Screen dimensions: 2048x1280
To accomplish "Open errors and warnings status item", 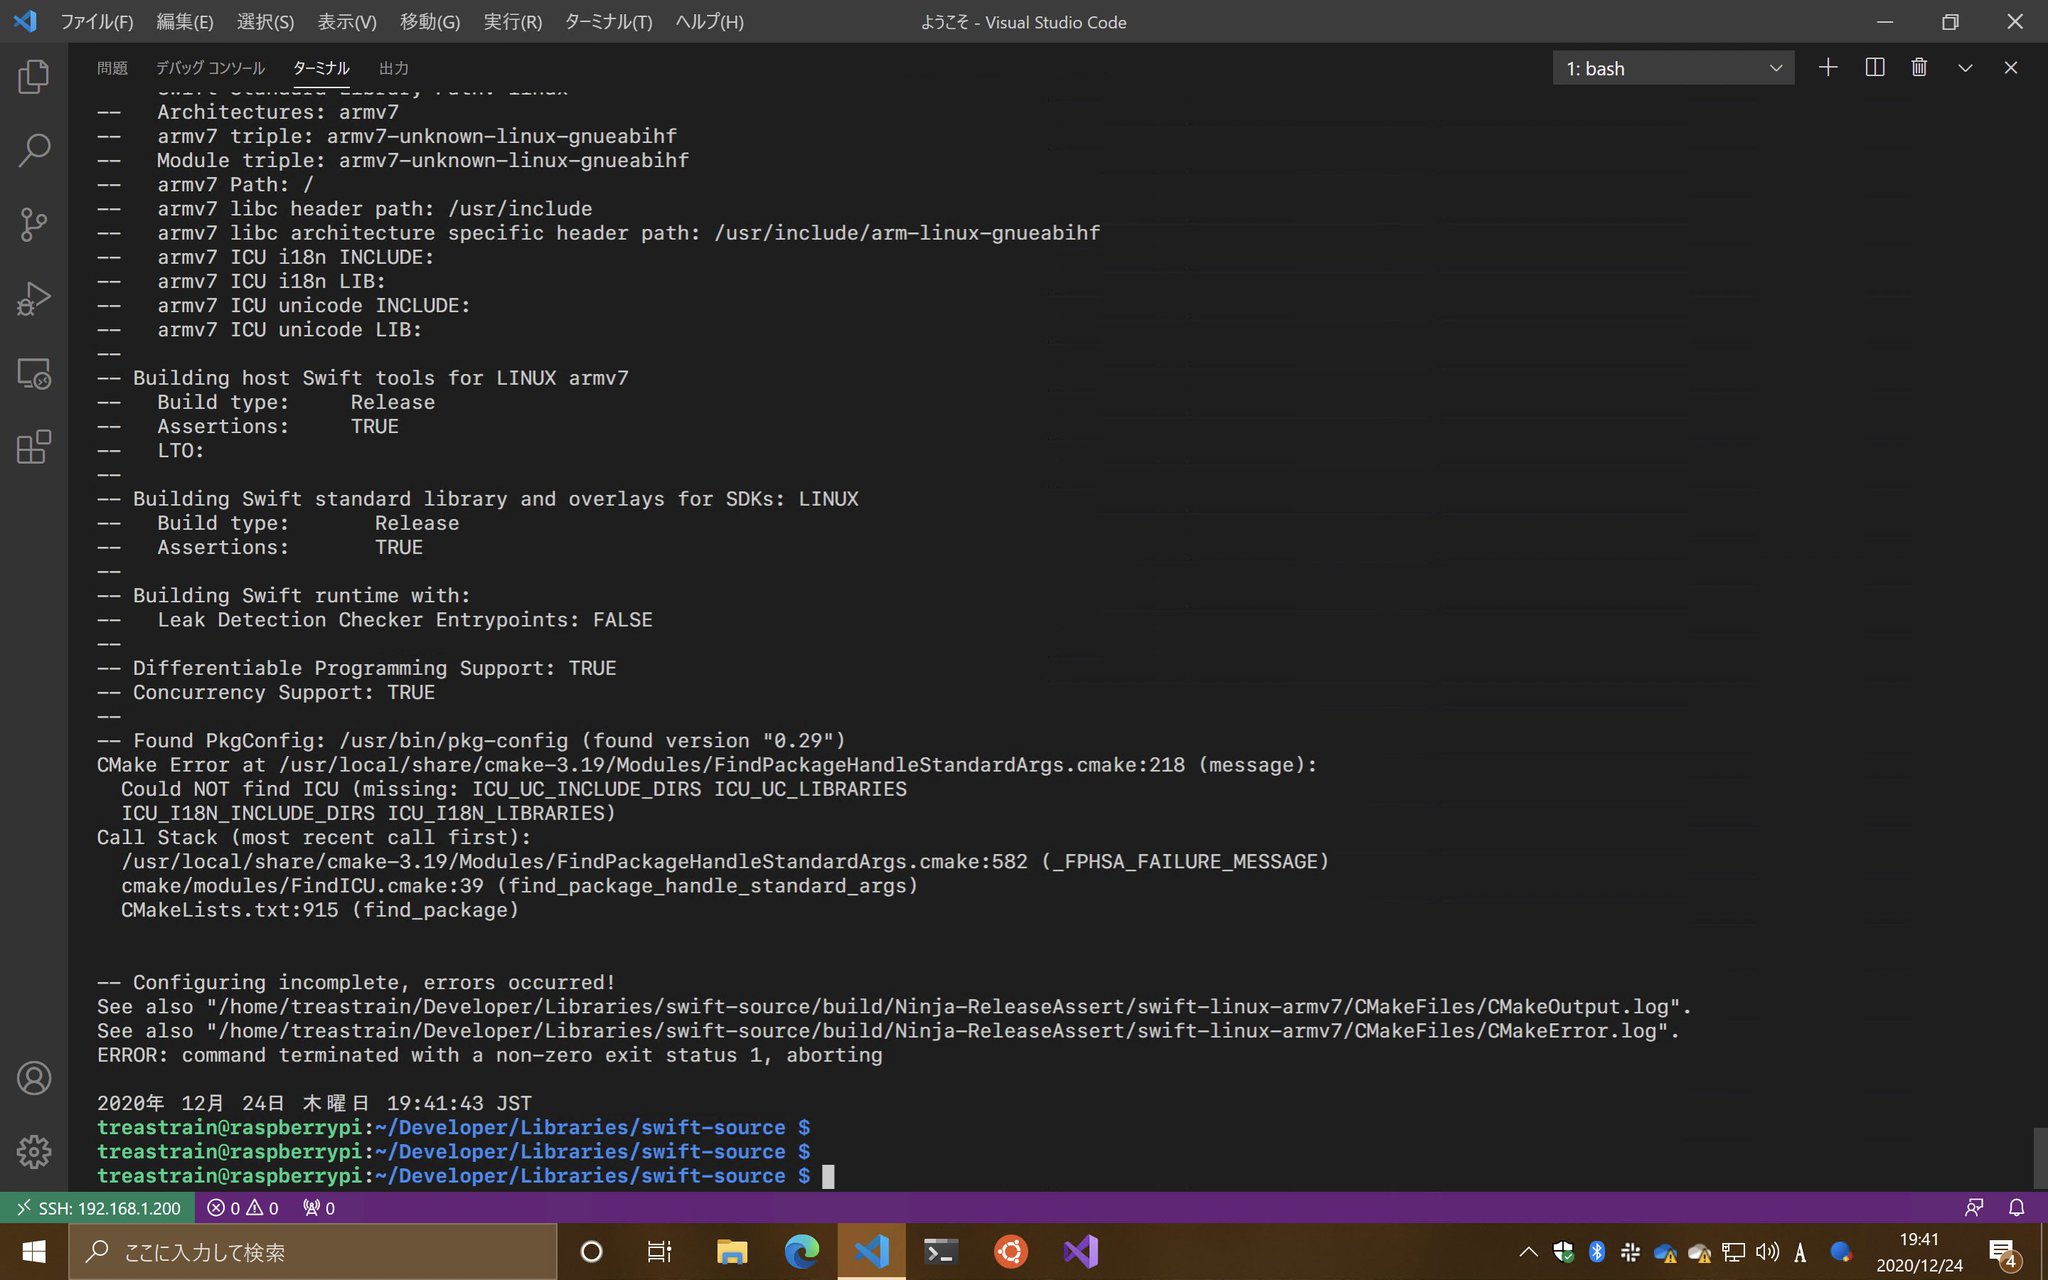I will [x=243, y=1208].
